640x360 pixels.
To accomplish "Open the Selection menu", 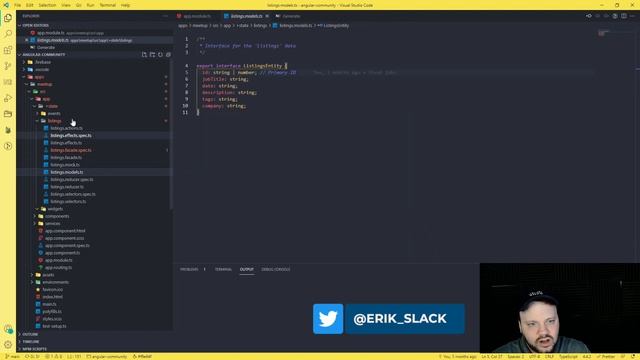I will [x=47, y=5].
